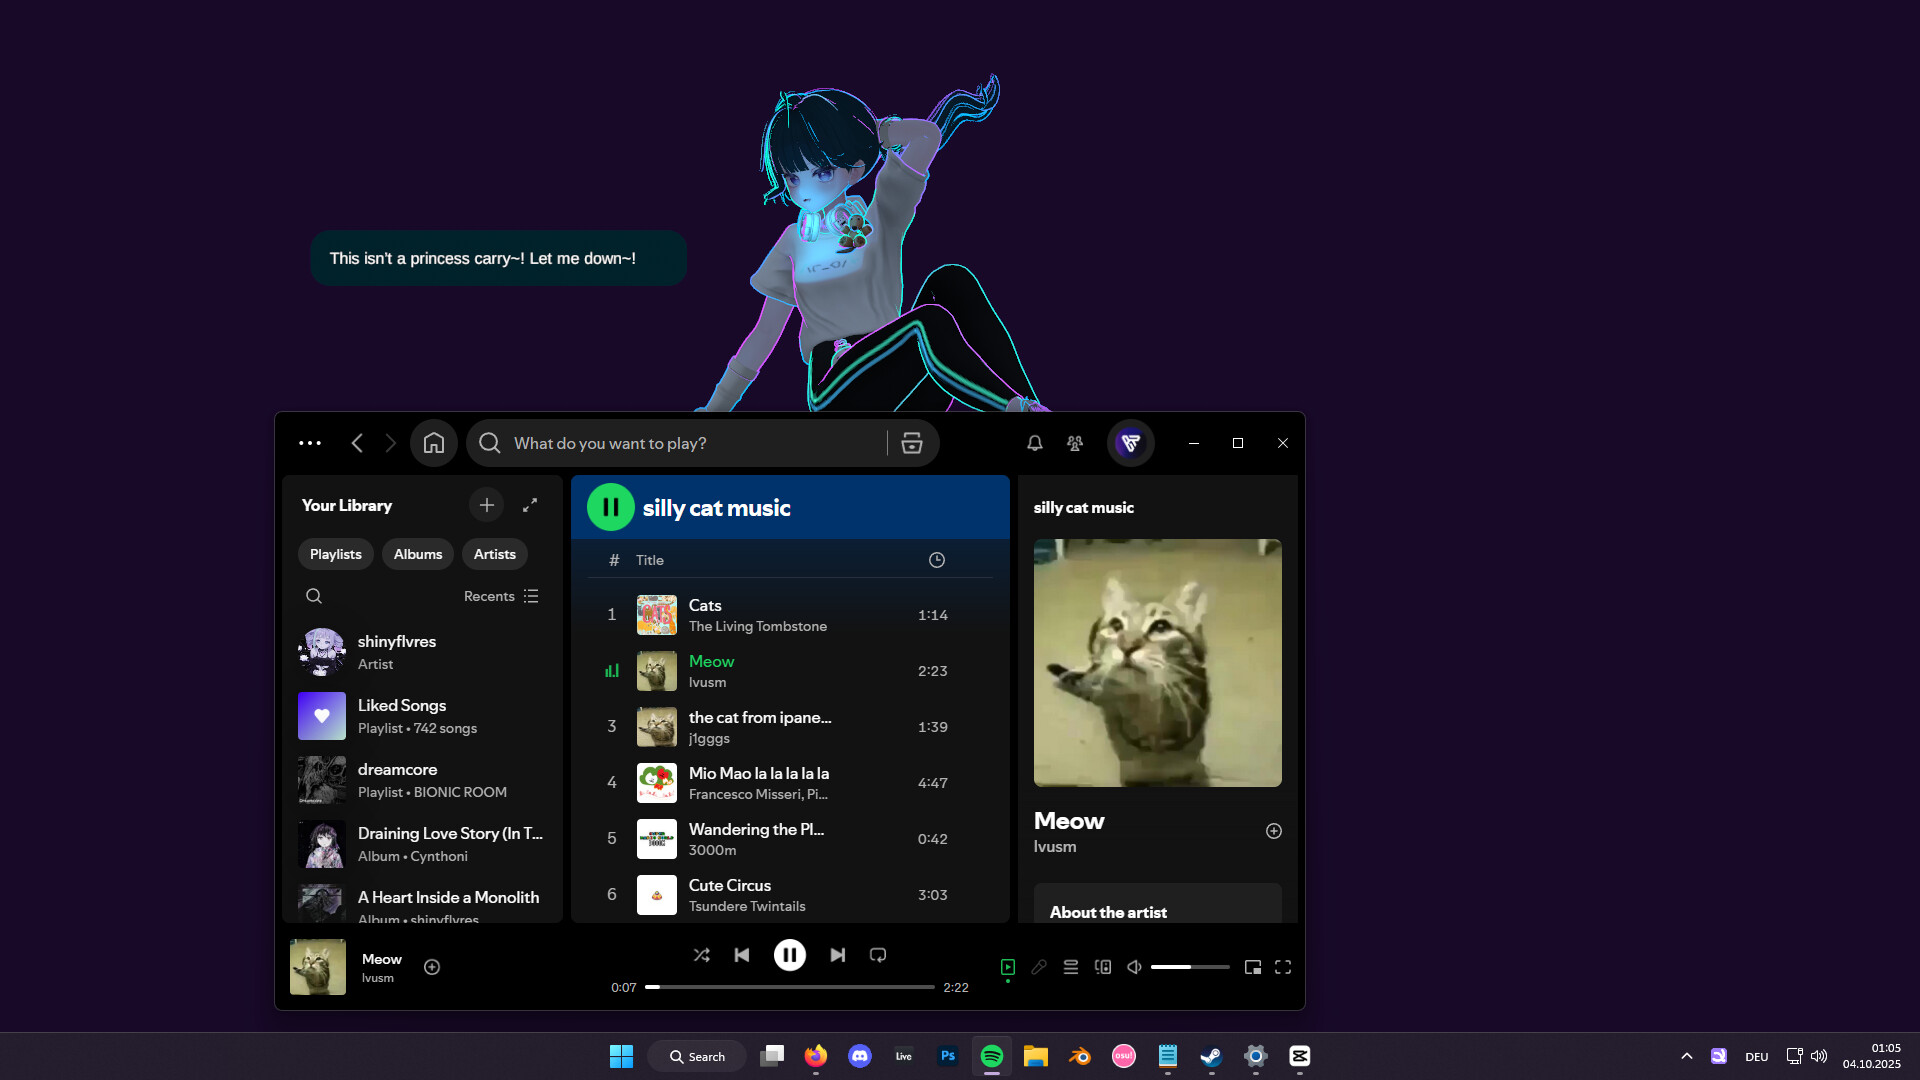Connect to a device

pyautogui.click(x=1103, y=967)
